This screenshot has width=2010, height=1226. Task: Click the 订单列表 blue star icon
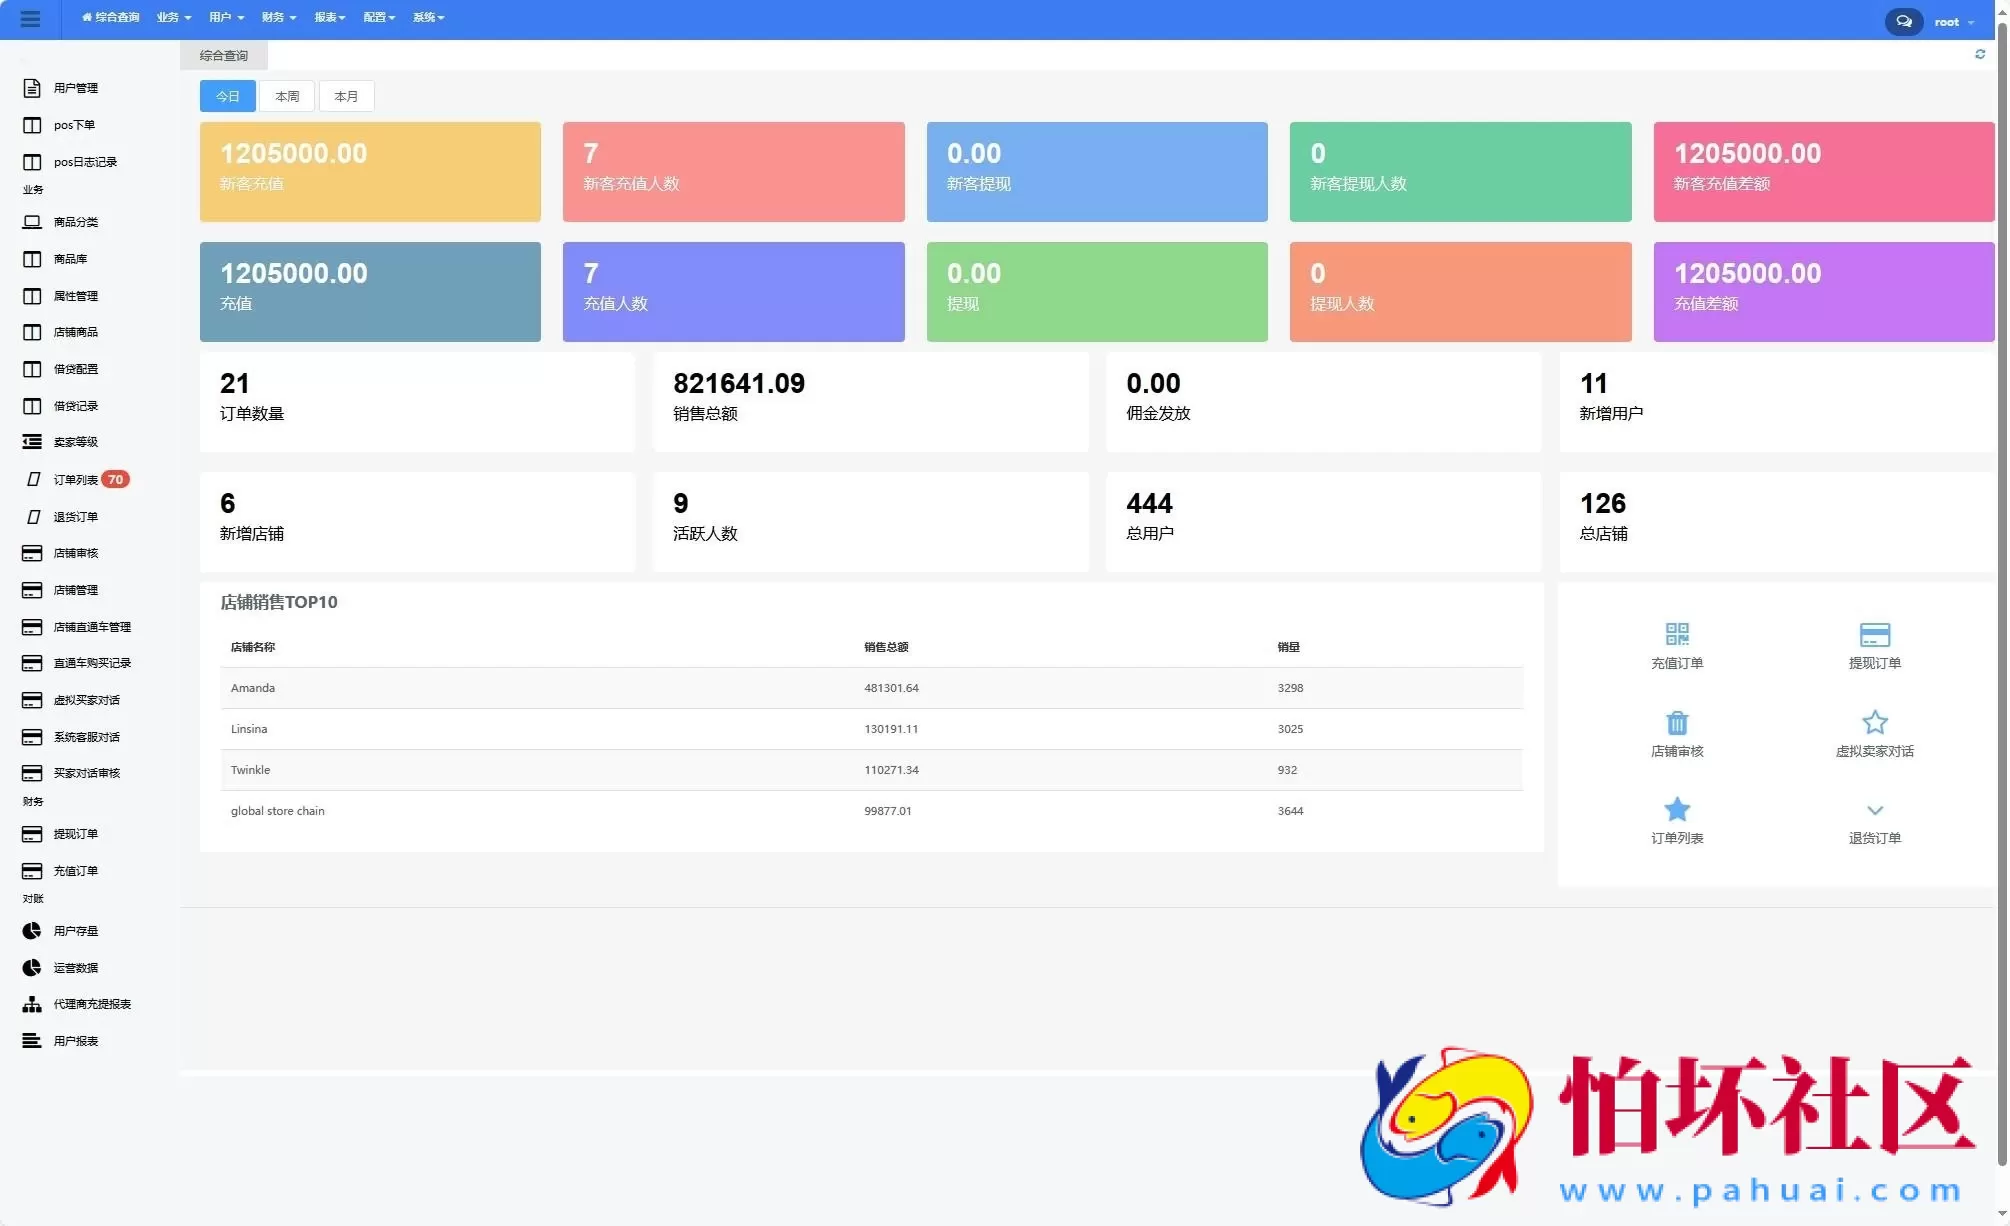click(1676, 809)
